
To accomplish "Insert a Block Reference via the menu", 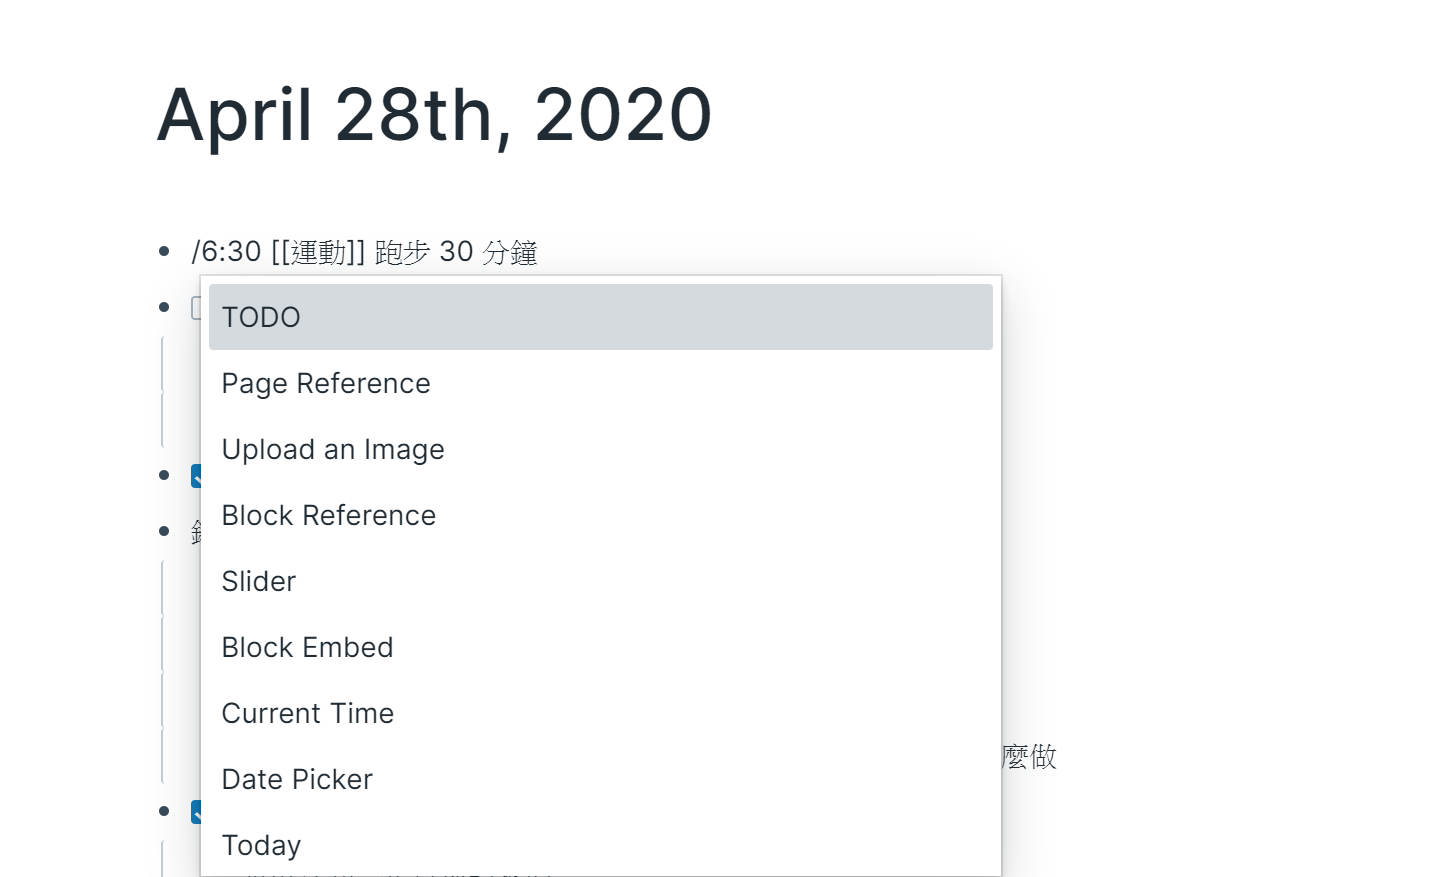I will [x=600, y=515].
